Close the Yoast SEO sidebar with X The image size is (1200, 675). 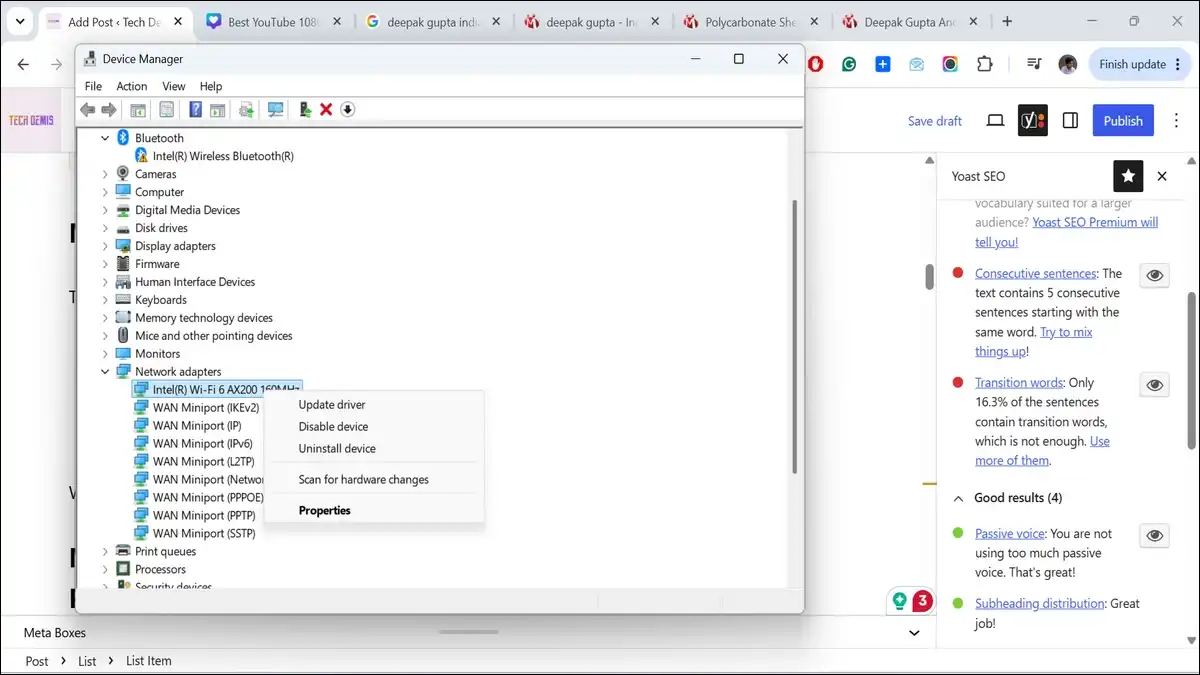tap(1162, 176)
